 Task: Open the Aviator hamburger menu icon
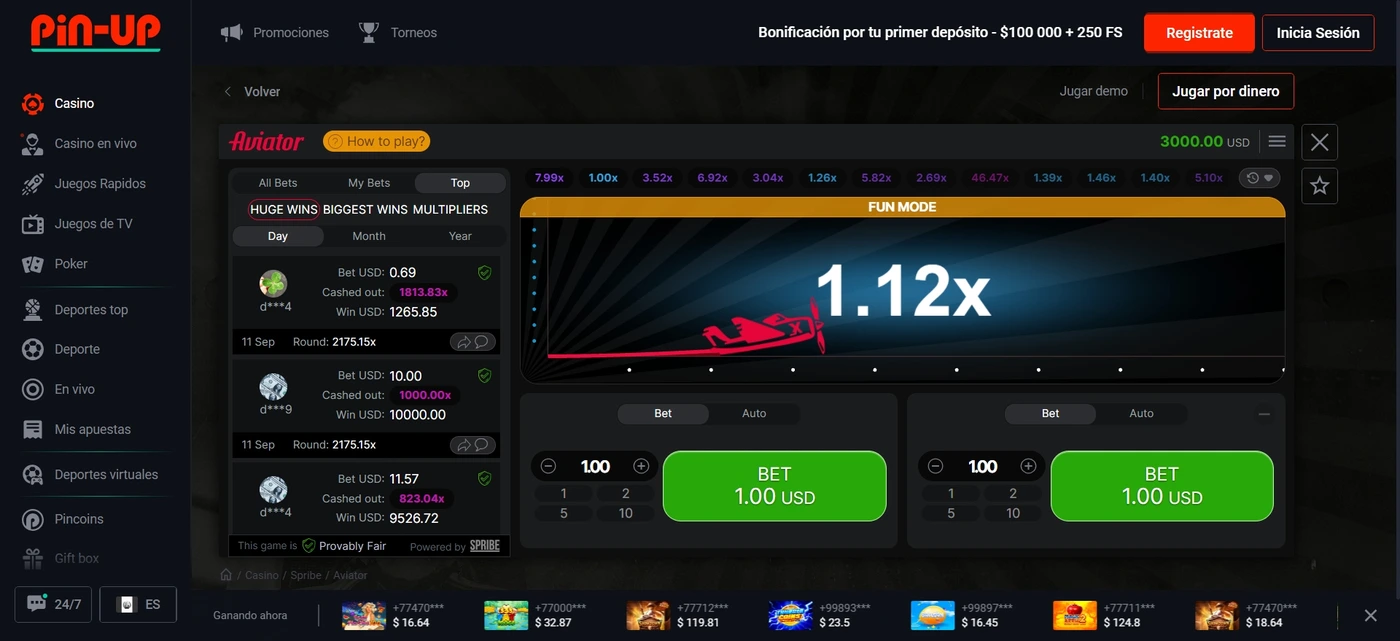[1276, 142]
